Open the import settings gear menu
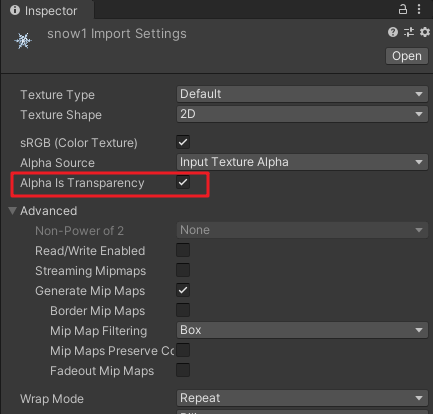433x414 pixels. click(x=425, y=32)
